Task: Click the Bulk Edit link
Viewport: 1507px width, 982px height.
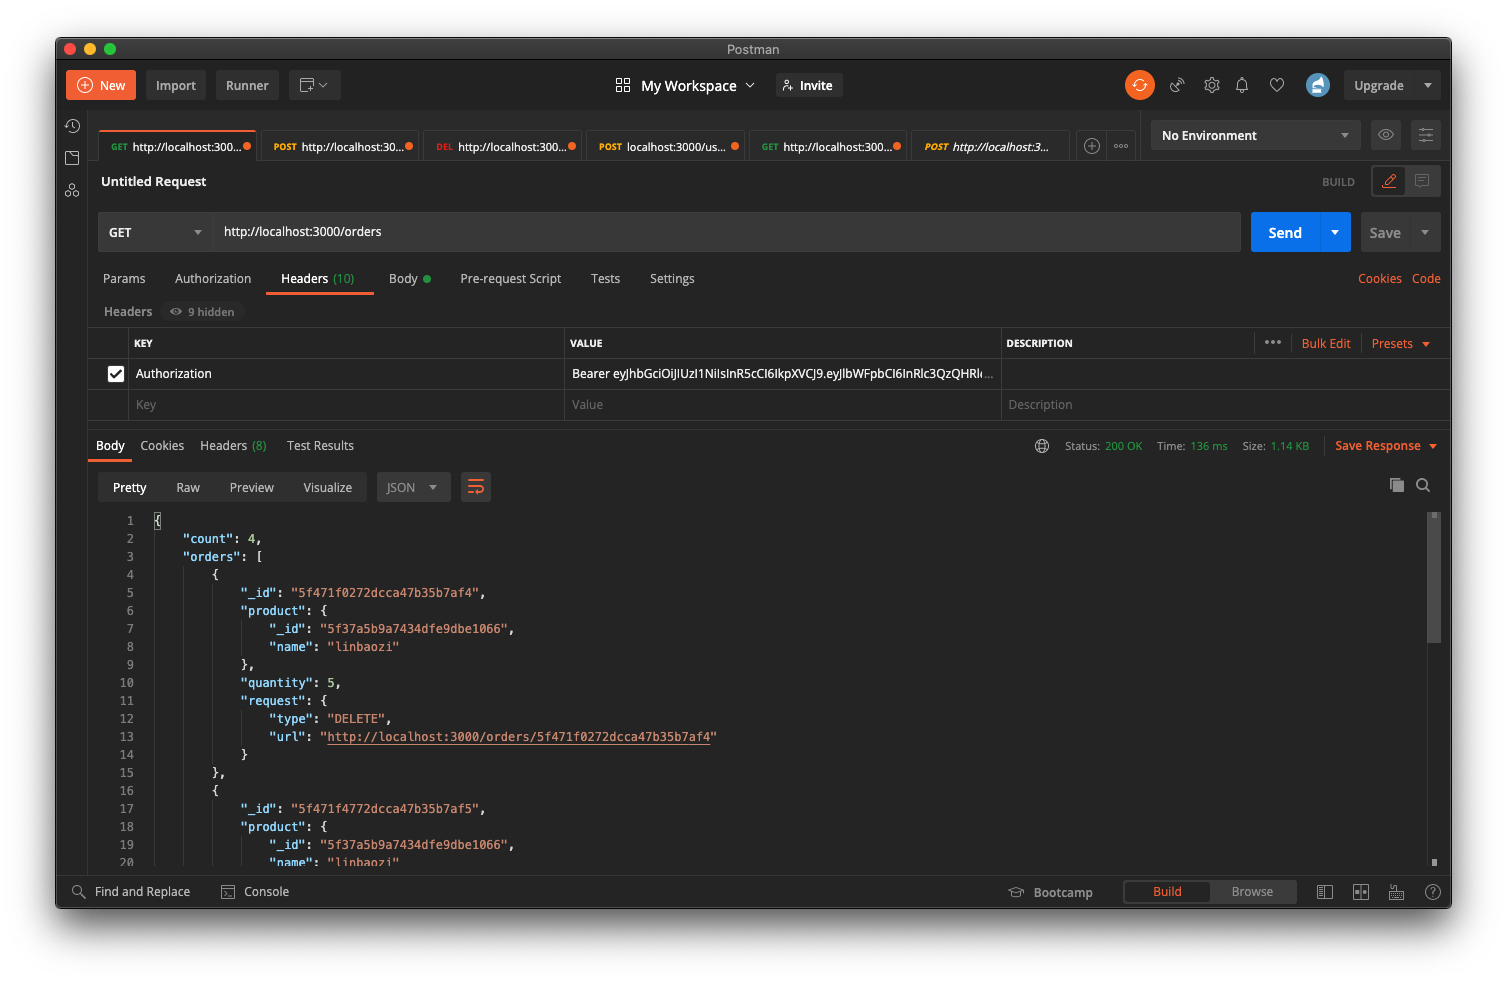Action: click(1326, 343)
